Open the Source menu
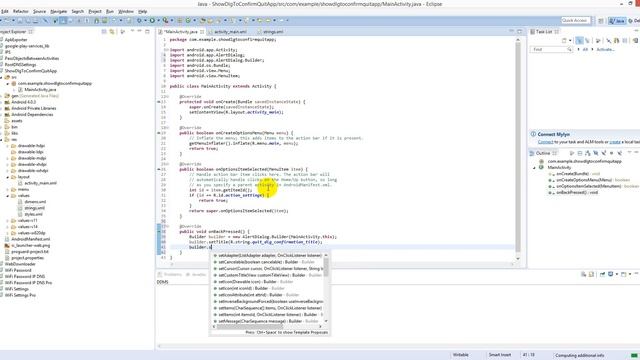 (x=40, y=11)
